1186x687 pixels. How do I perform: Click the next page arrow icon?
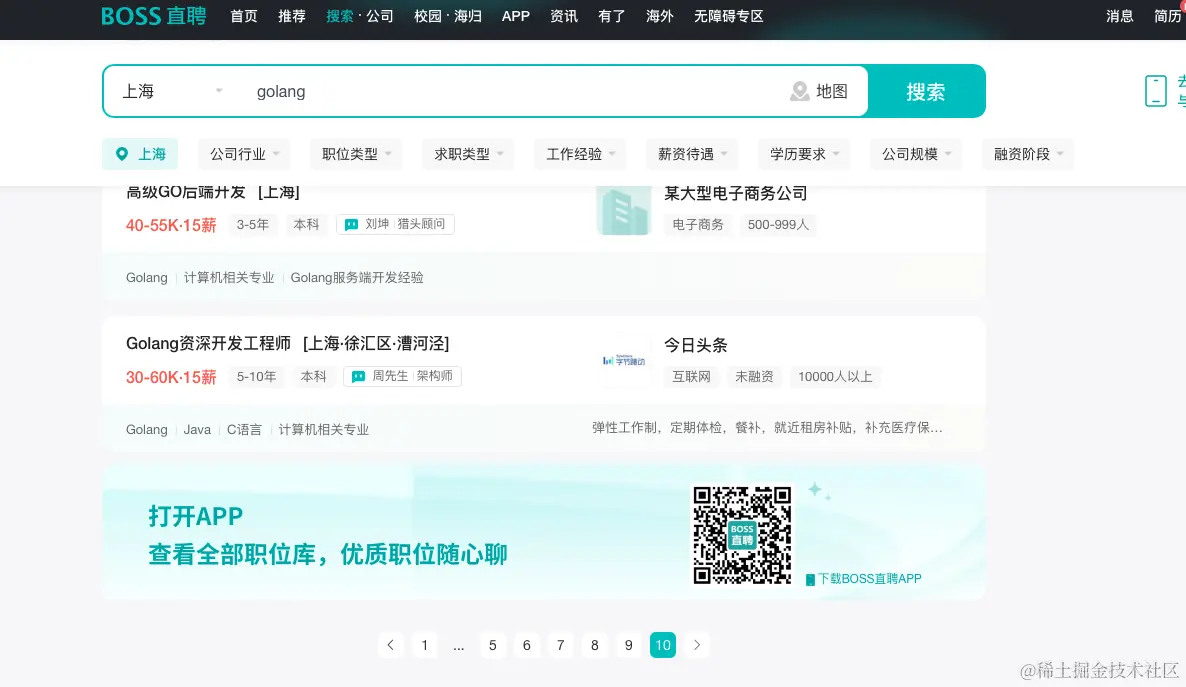697,645
